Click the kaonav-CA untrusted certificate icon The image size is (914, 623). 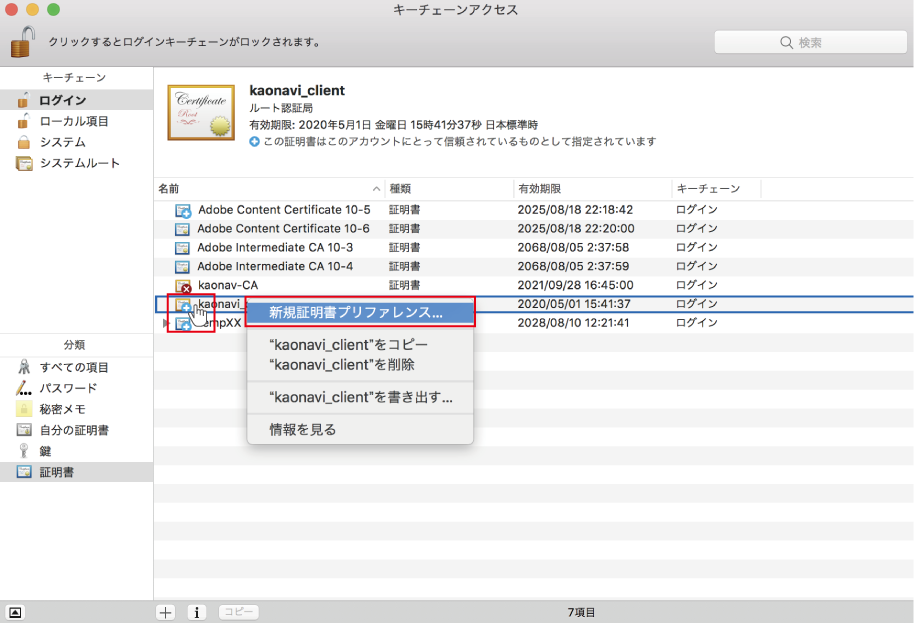[184, 286]
